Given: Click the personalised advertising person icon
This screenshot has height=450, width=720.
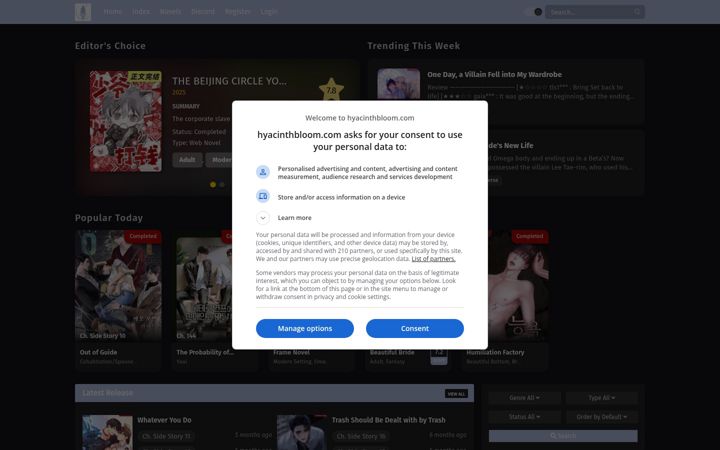Looking at the screenshot, I should pyautogui.click(x=263, y=172).
